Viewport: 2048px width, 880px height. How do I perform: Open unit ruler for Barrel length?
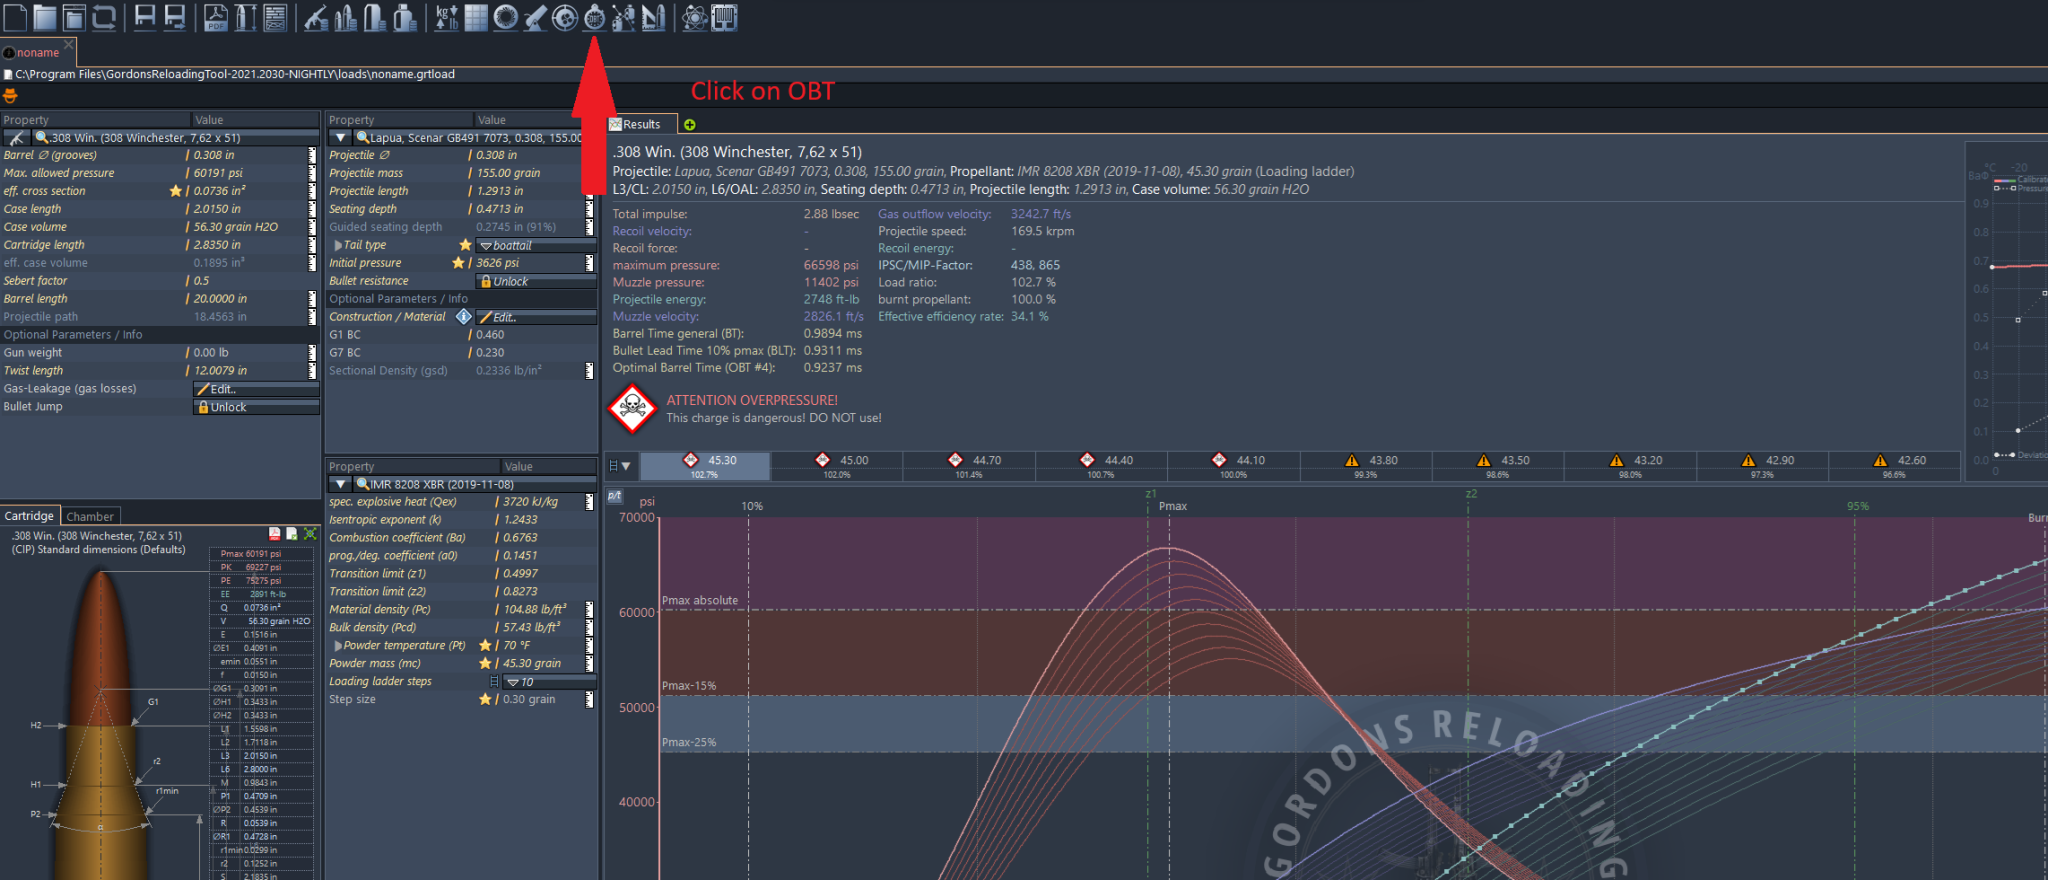pyautogui.click(x=312, y=299)
